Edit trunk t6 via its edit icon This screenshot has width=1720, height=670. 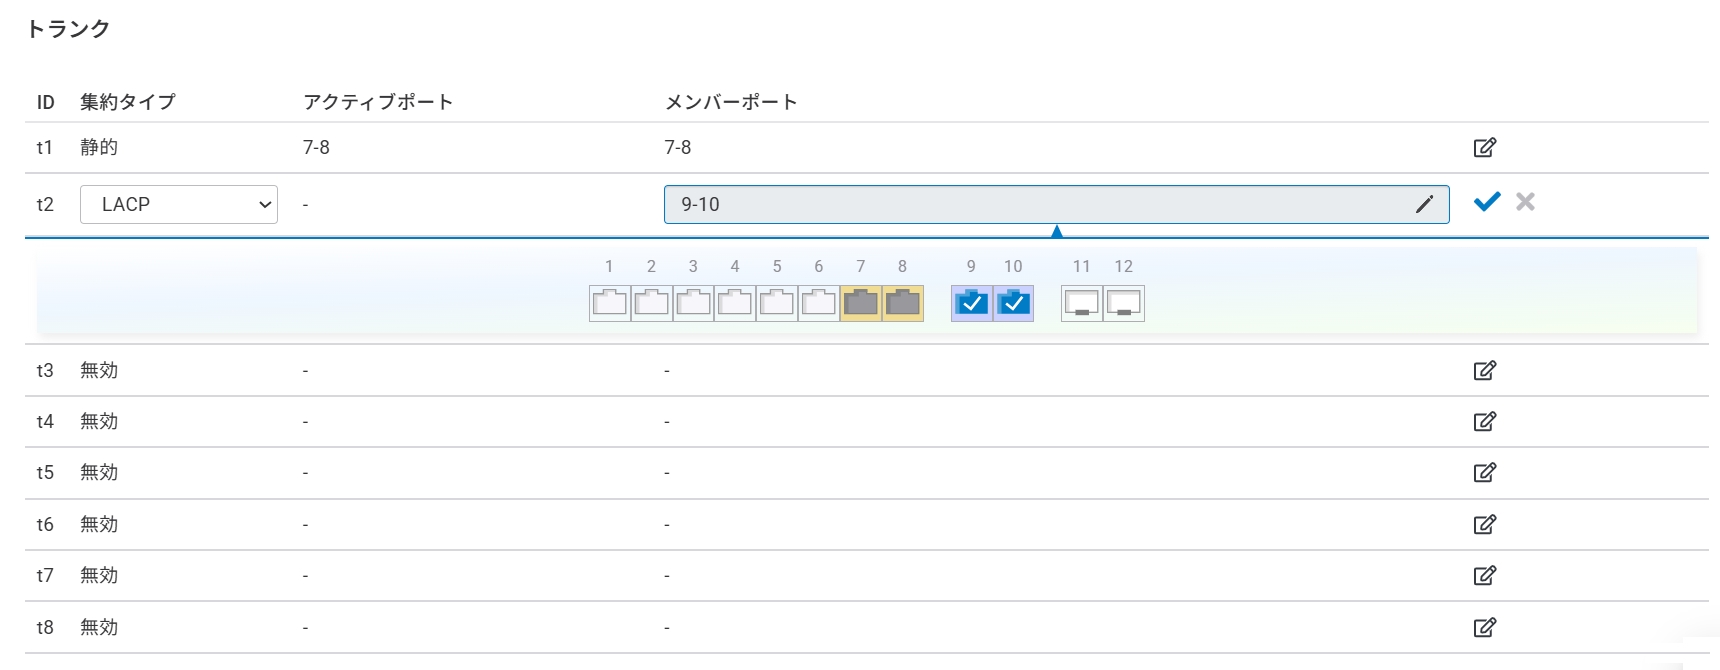[1484, 525]
